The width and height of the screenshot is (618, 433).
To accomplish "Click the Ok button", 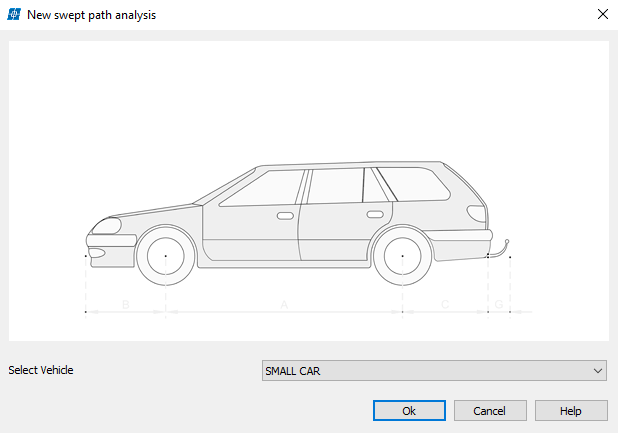I will 409,411.
